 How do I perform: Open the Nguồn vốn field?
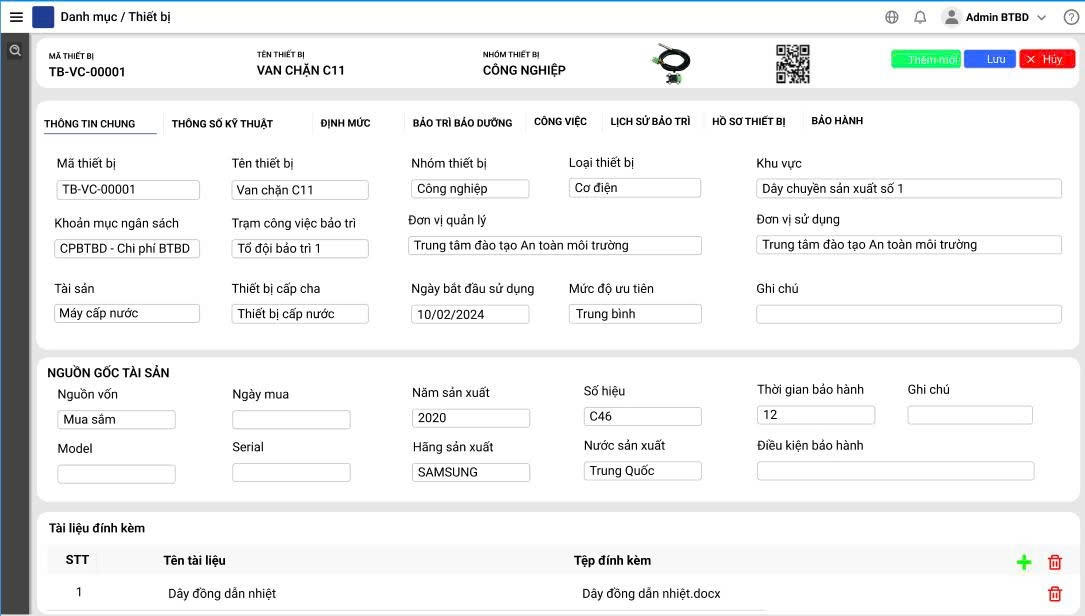click(116, 420)
